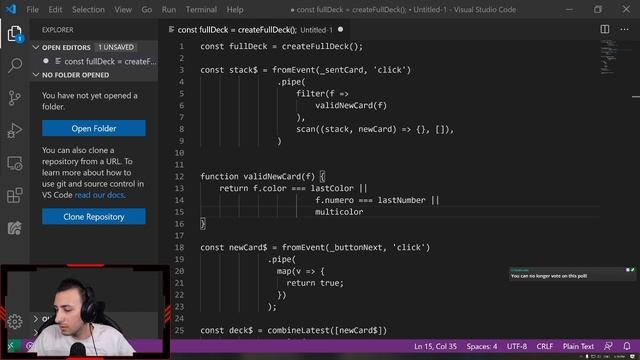Open the Terminal menu
The width and height of the screenshot is (640, 360).
coord(201,9)
